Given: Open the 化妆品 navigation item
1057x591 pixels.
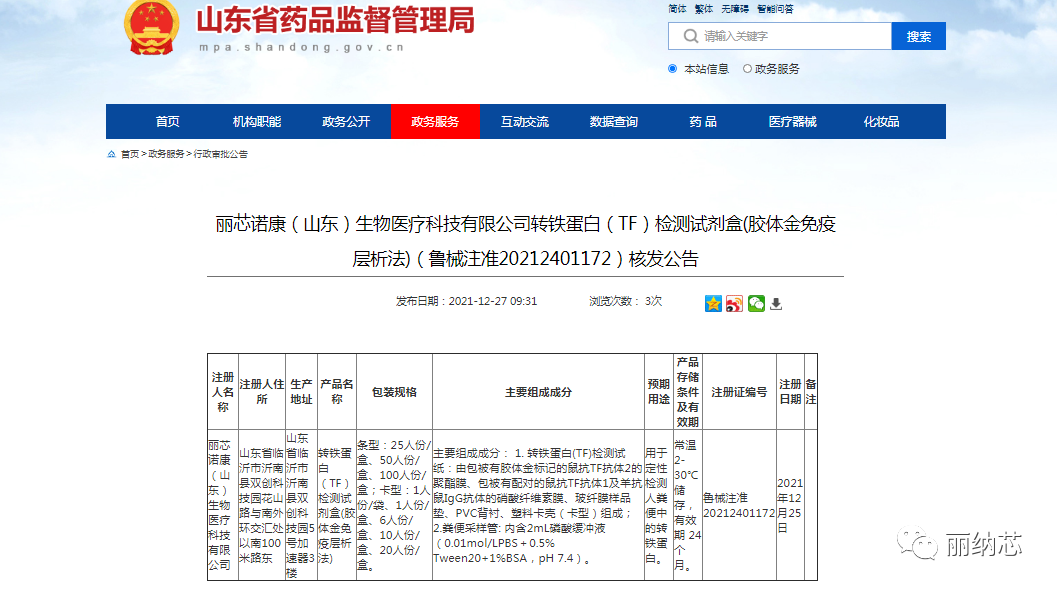Looking at the screenshot, I should tap(881, 122).
